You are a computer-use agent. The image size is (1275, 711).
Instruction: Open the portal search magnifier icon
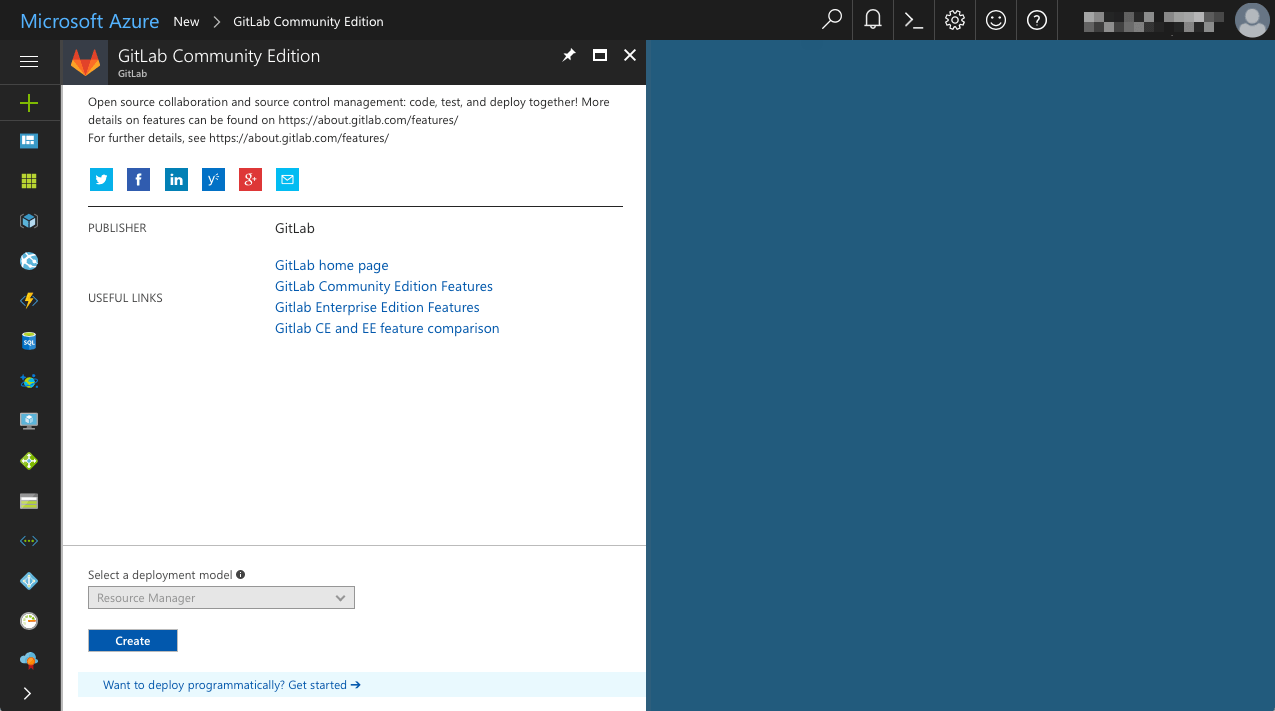pyautogui.click(x=830, y=20)
